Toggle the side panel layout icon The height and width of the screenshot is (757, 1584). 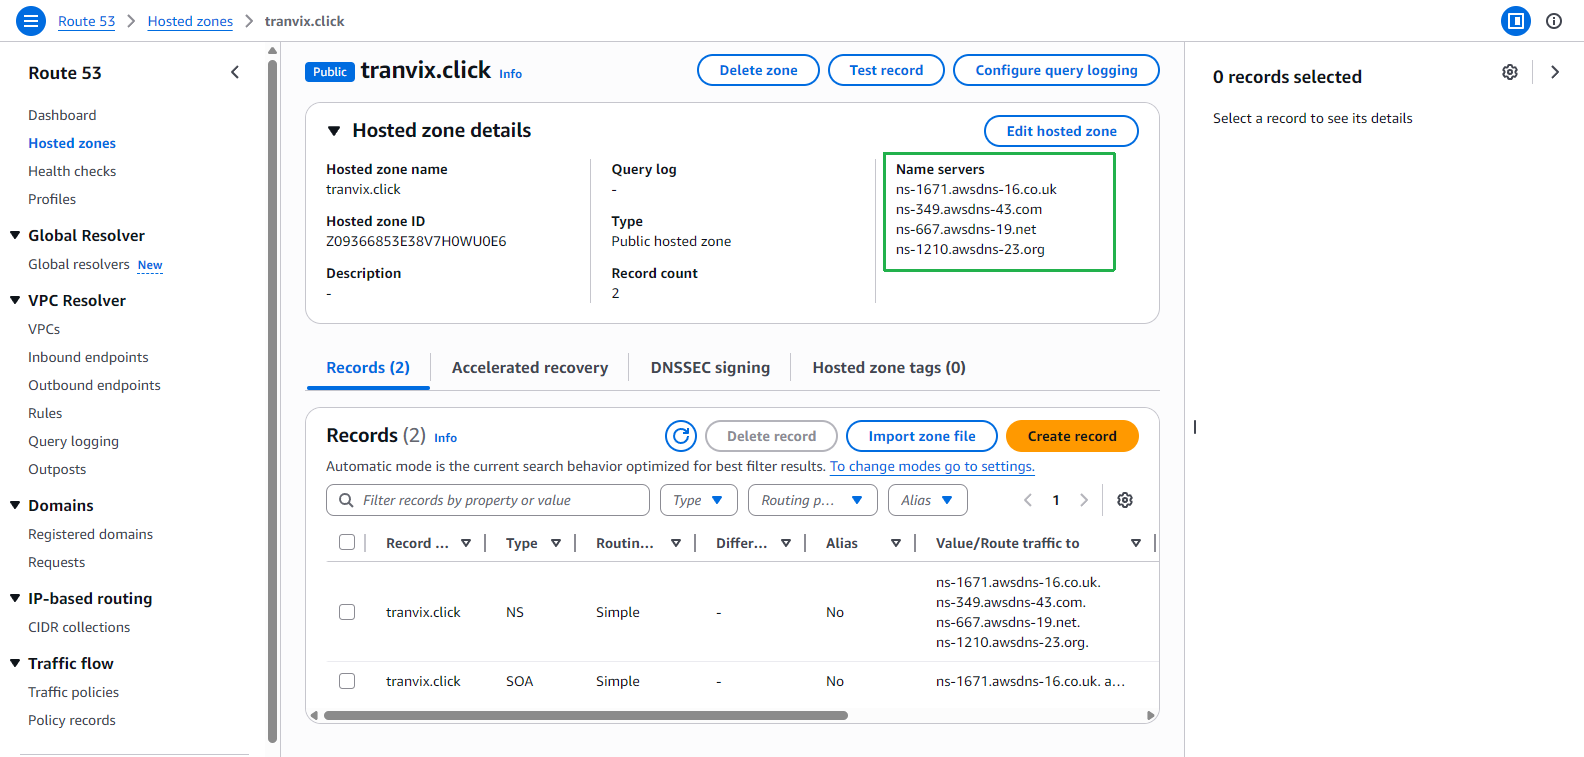(1516, 21)
